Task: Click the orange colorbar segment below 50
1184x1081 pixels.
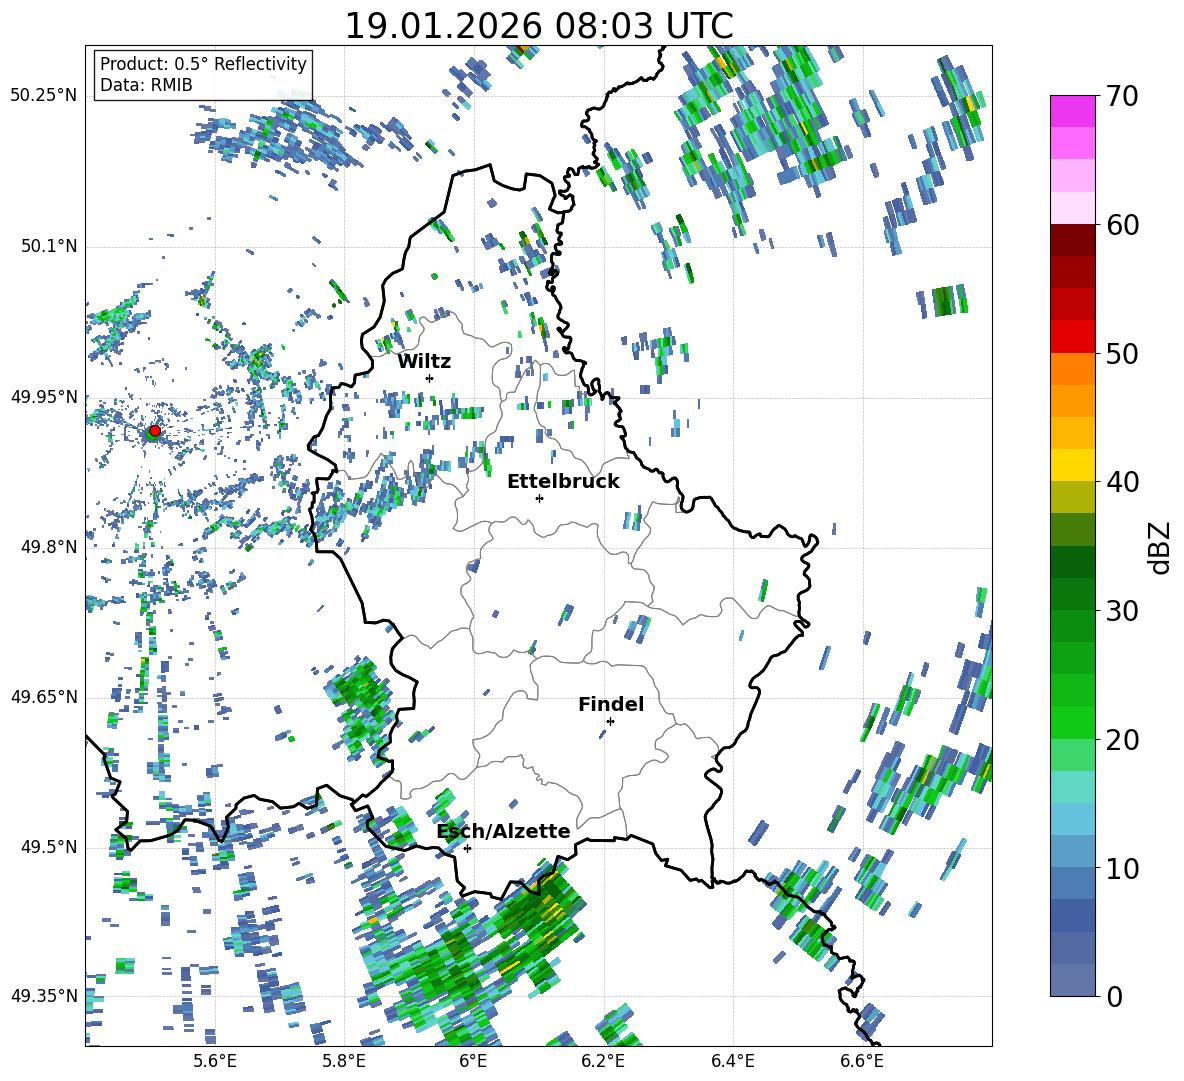Action: [x=1073, y=368]
